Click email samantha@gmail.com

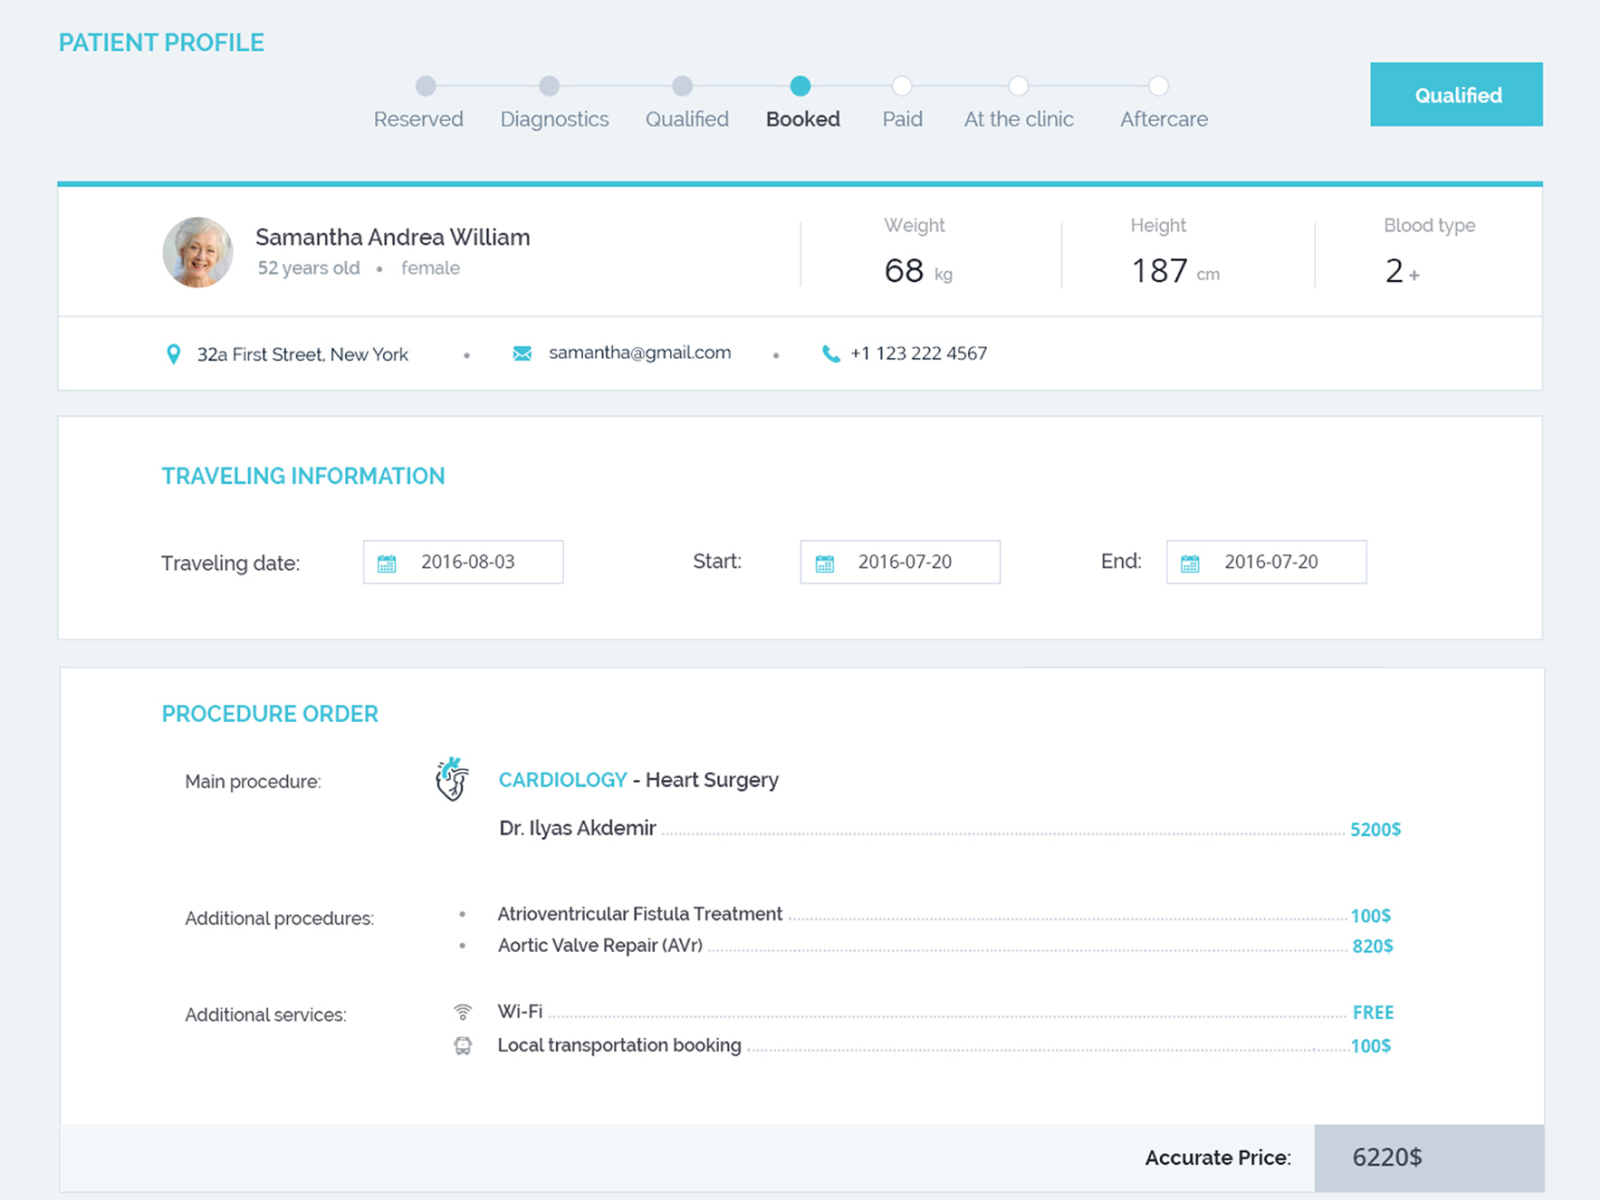pos(640,353)
